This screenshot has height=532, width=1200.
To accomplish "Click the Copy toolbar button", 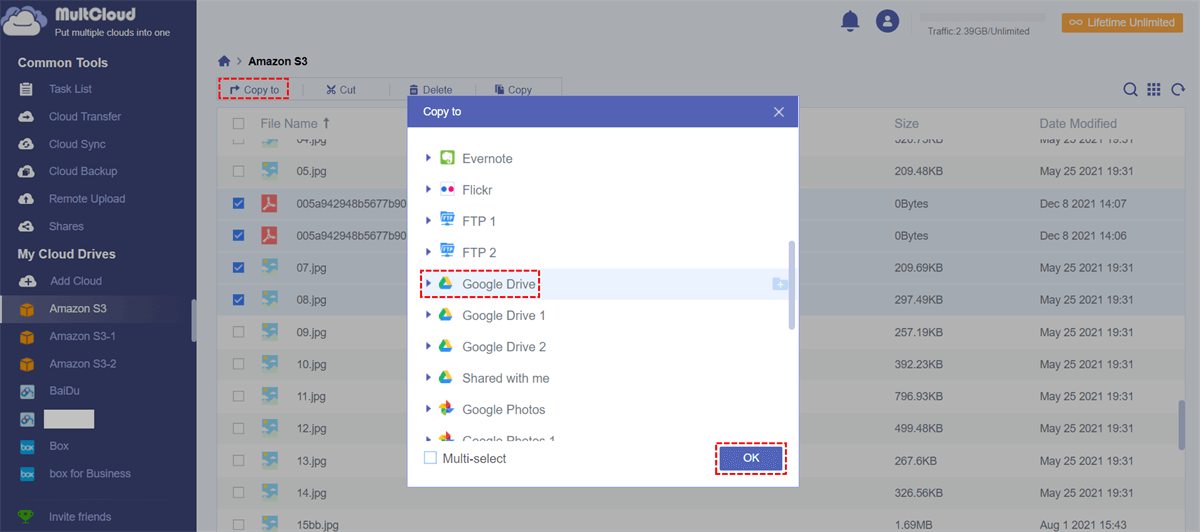I will coord(513,89).
